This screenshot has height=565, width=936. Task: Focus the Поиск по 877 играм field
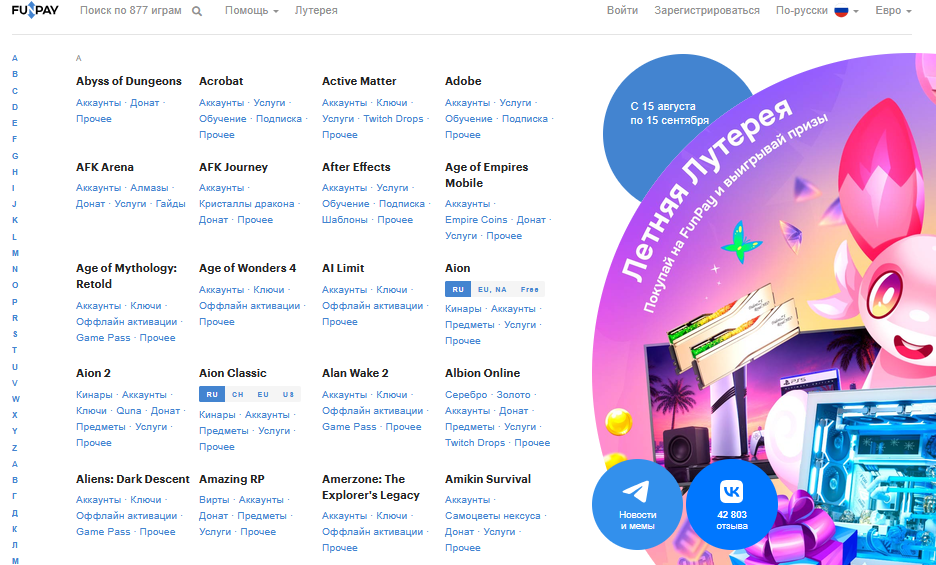click(x=131, y=11)
